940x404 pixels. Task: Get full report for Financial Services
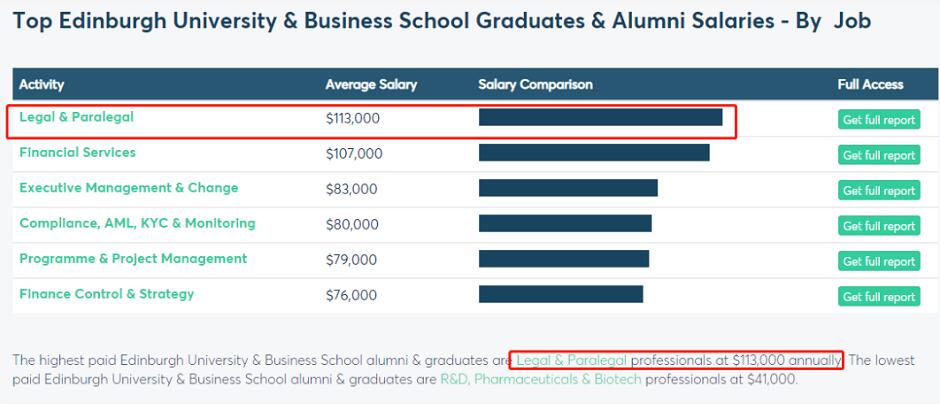[878, 155]
